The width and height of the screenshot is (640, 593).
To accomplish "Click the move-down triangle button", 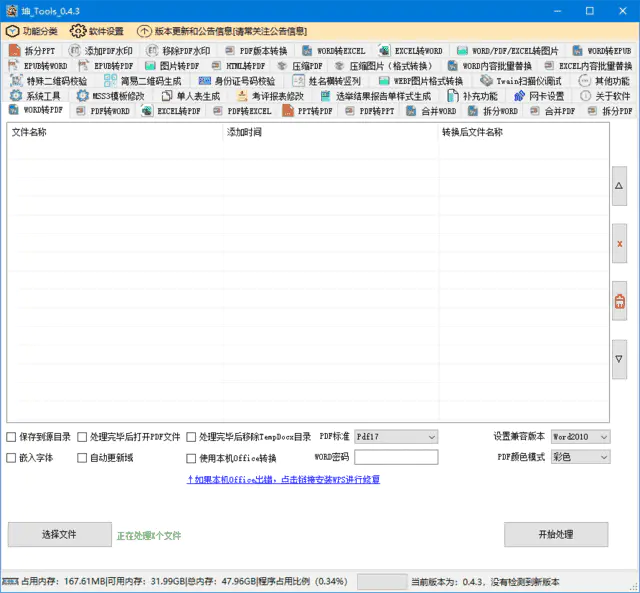I will (619, 358).
